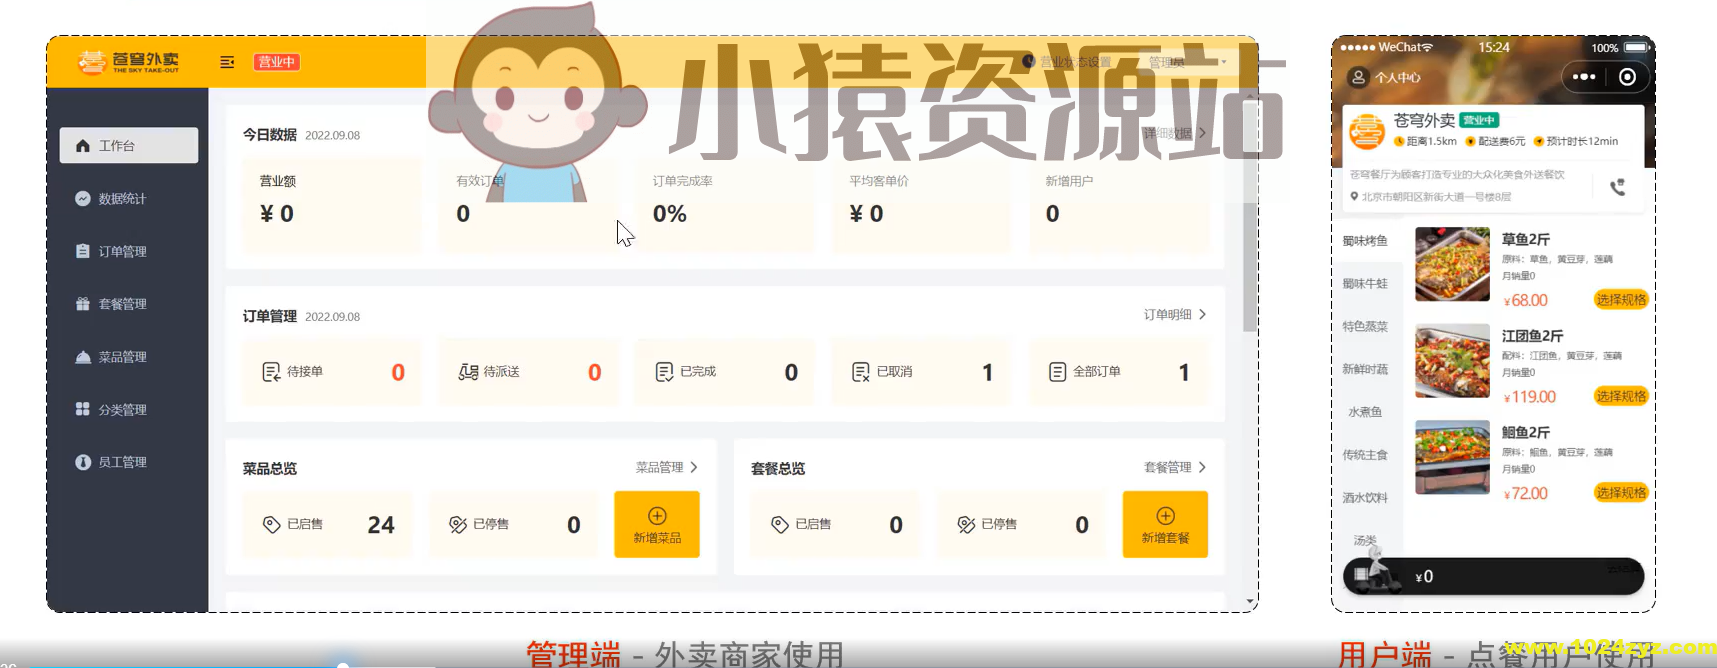Click the scrollbar down arrow in dashboard
This screenshot has width=1717, height=668.
1250,602
